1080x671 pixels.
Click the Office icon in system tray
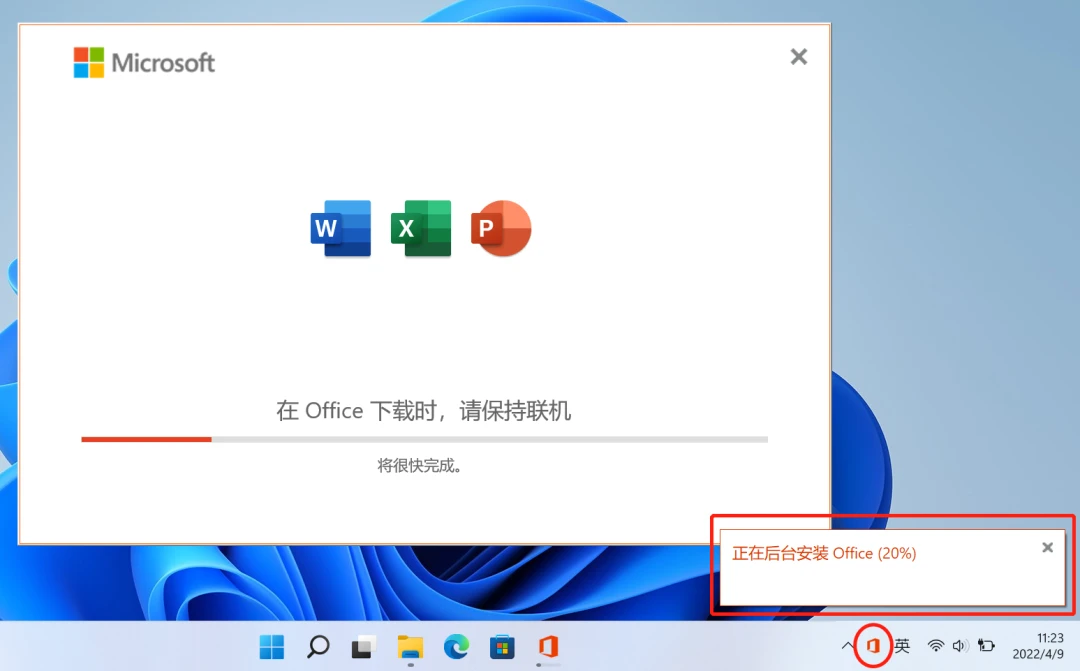coord(873,646)
